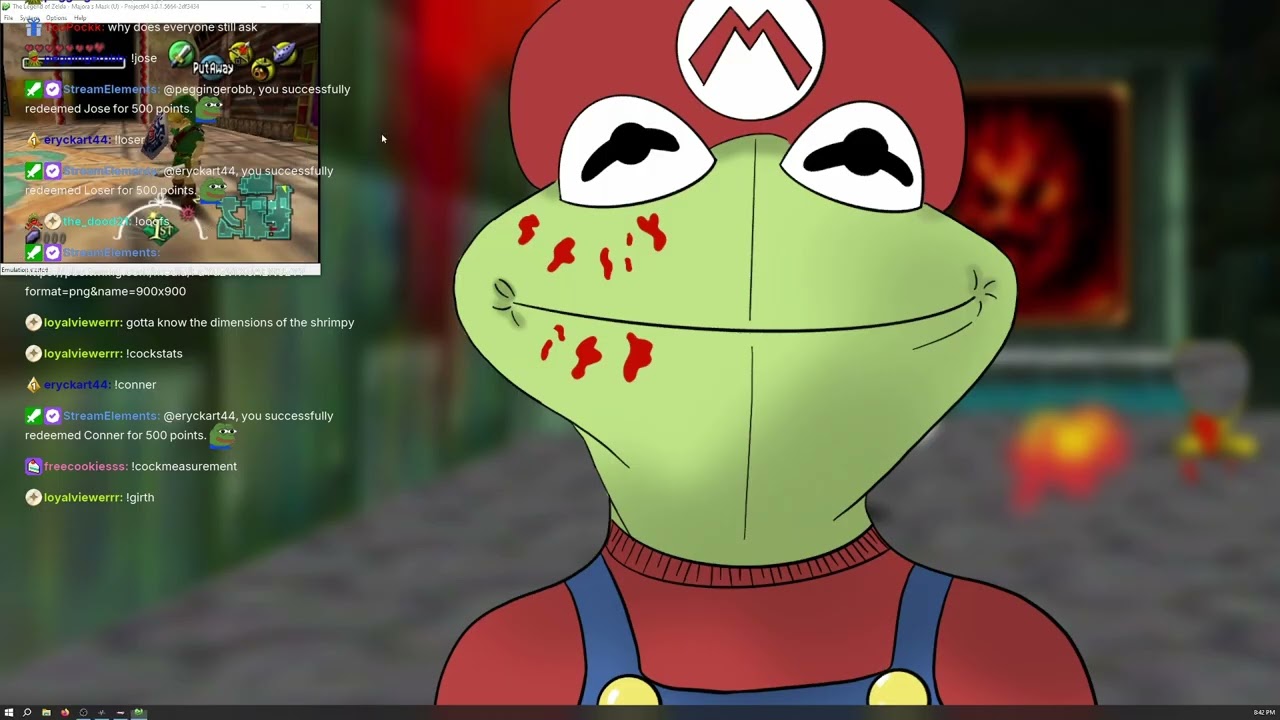Select the bow item on the C-left button
1280x720 pixels.
tap(240, 53)
